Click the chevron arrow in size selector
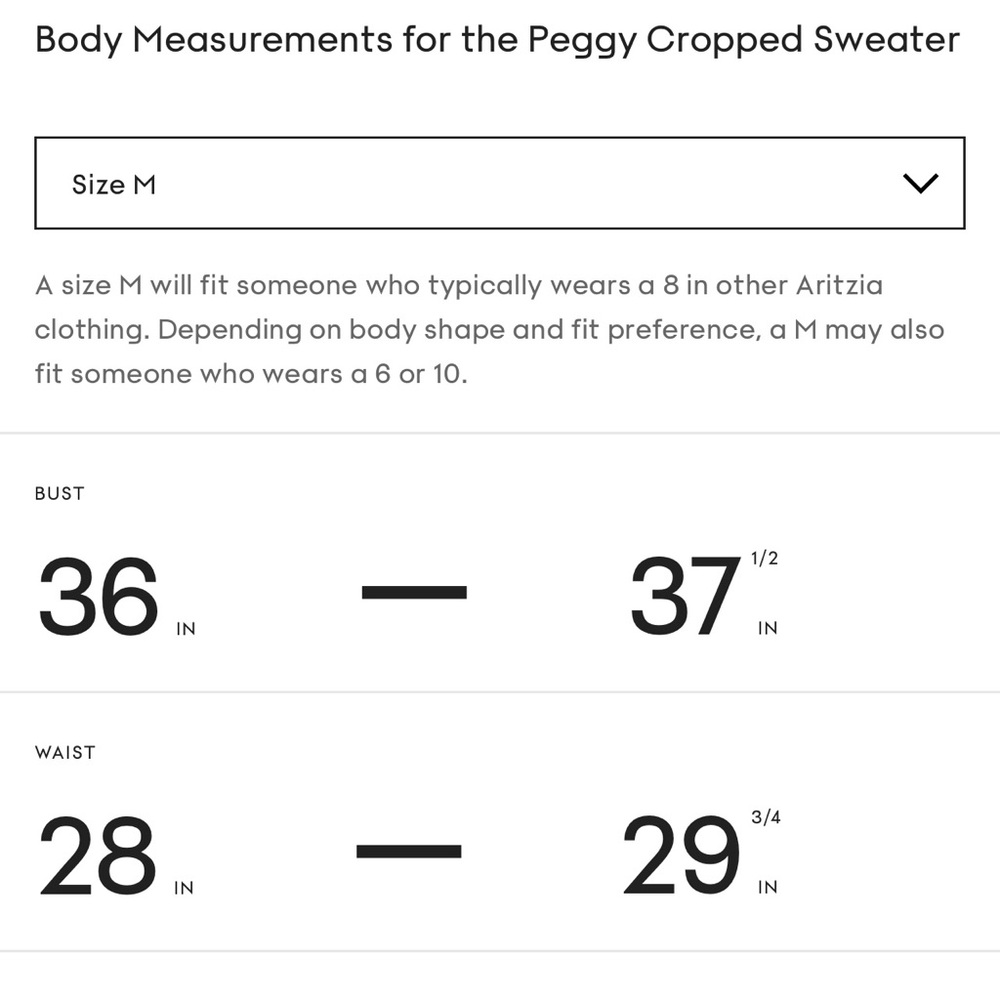The height and width of the screenshot is (1000, 1000). tap(920, 183)
